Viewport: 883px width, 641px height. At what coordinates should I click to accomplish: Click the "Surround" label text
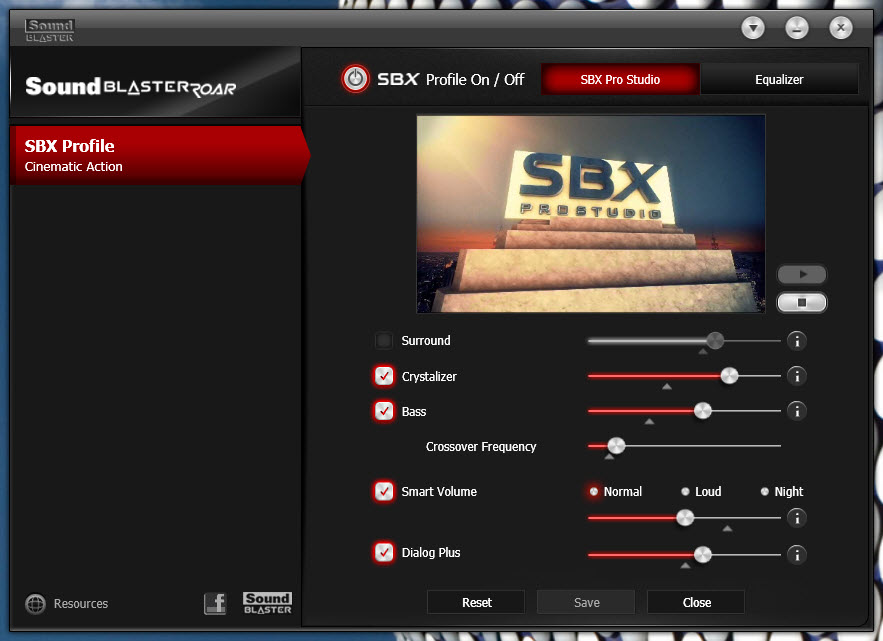426,341
